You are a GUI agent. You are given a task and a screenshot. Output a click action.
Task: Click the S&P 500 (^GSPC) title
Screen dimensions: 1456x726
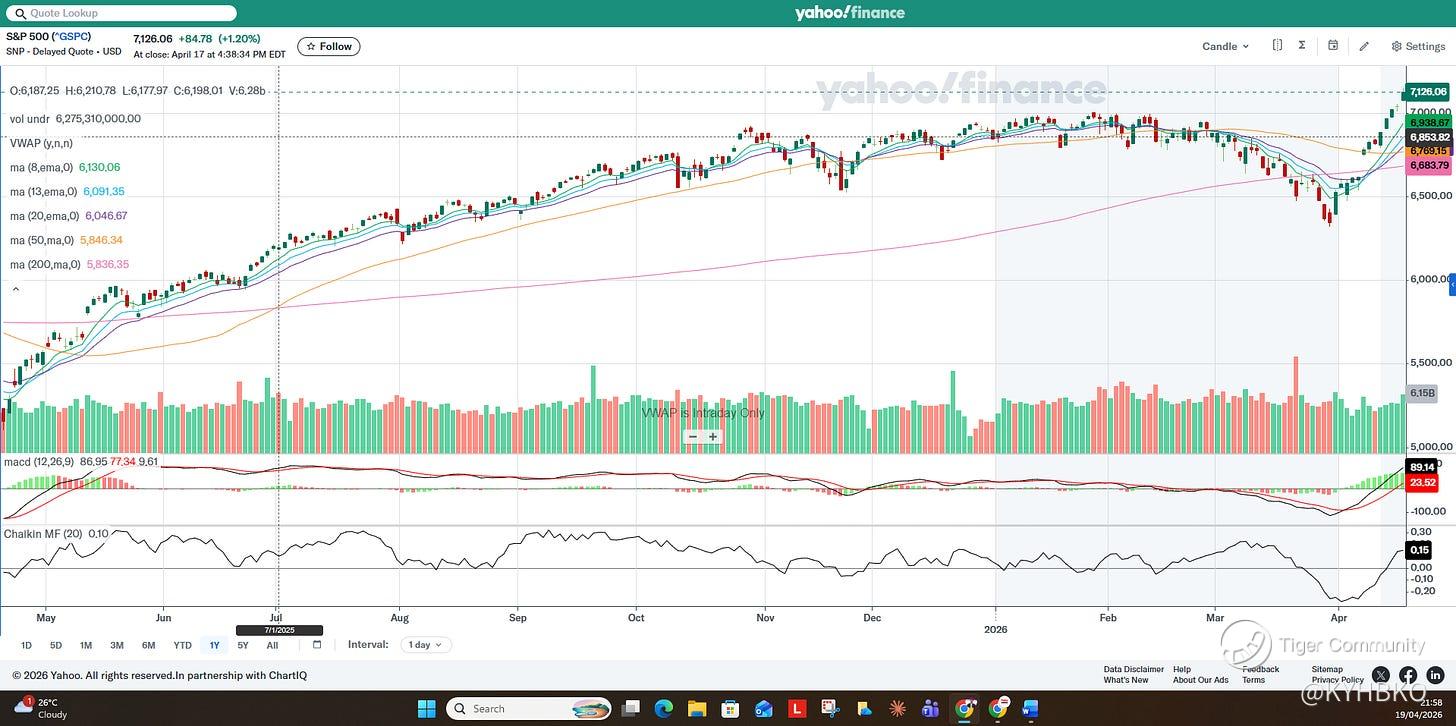tap(48, 37)
